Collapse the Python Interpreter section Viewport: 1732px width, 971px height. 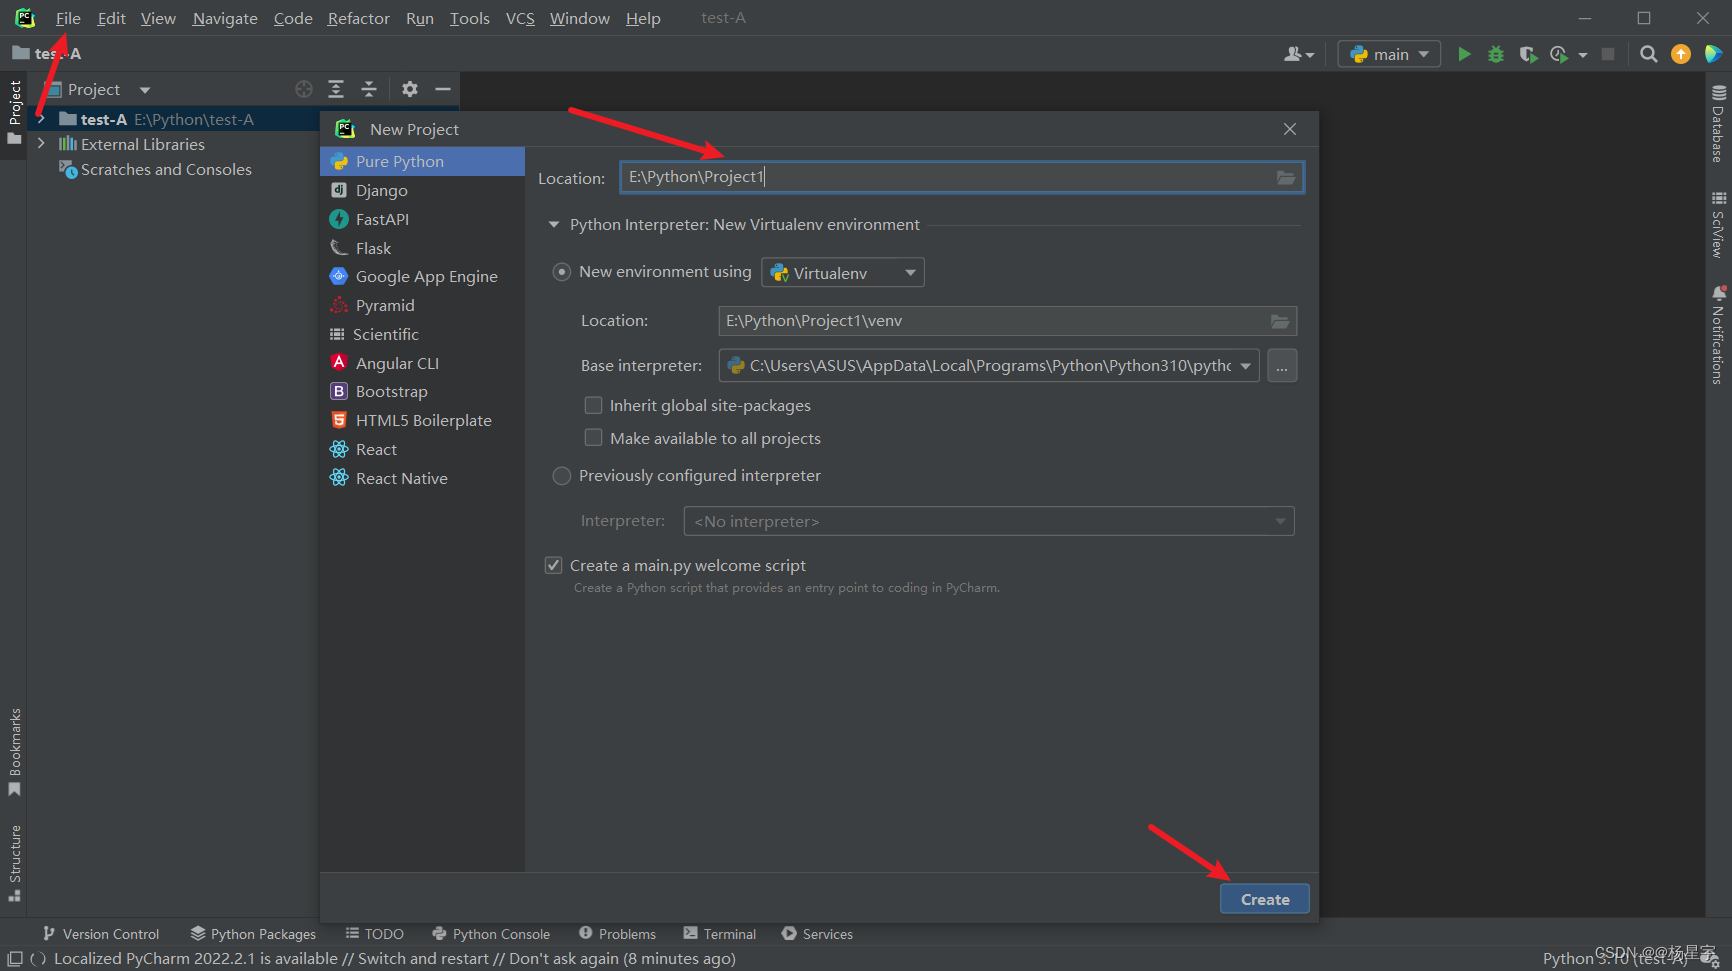[x=554, y=225]
